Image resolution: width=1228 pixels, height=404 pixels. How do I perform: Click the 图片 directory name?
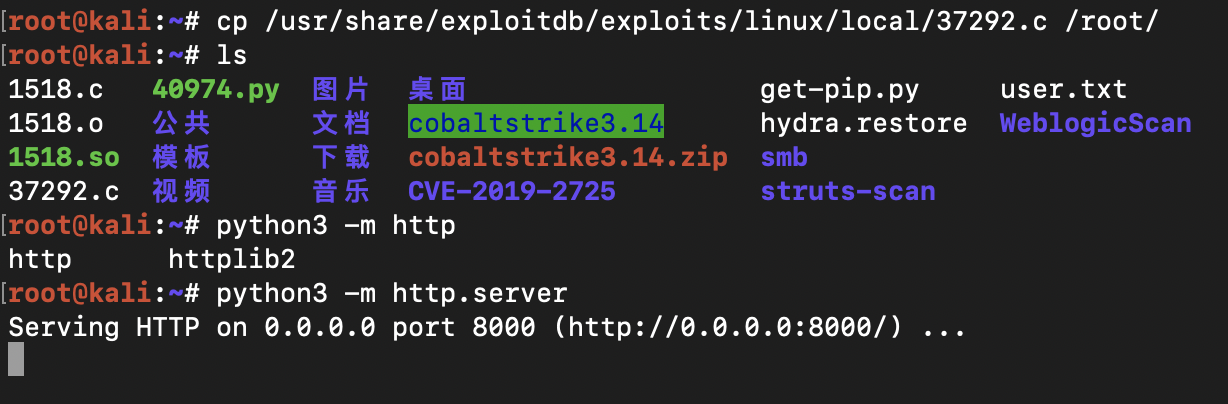coord(341,90)
